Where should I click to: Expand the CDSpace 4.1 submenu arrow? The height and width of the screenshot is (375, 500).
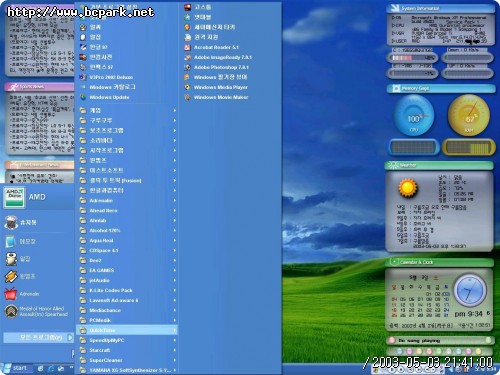[x=175, y=250]
